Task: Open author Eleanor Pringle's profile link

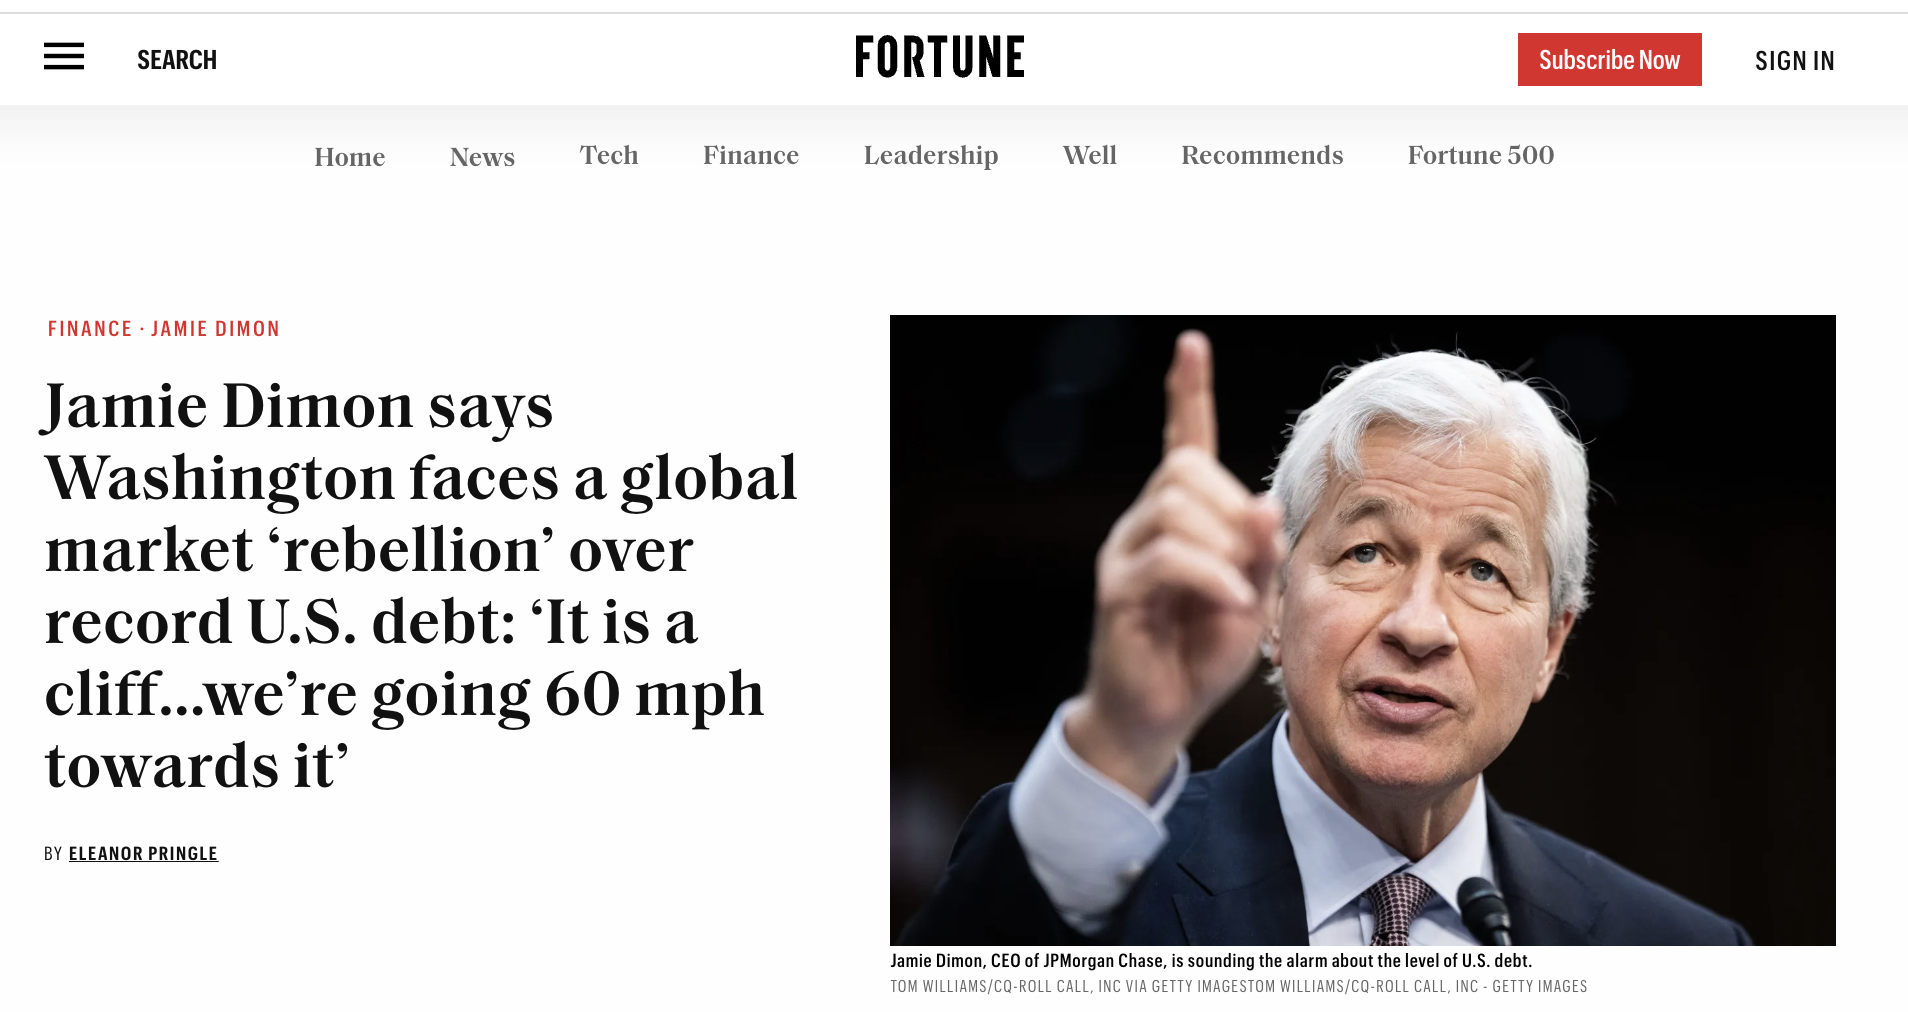Action: (143, 854)
